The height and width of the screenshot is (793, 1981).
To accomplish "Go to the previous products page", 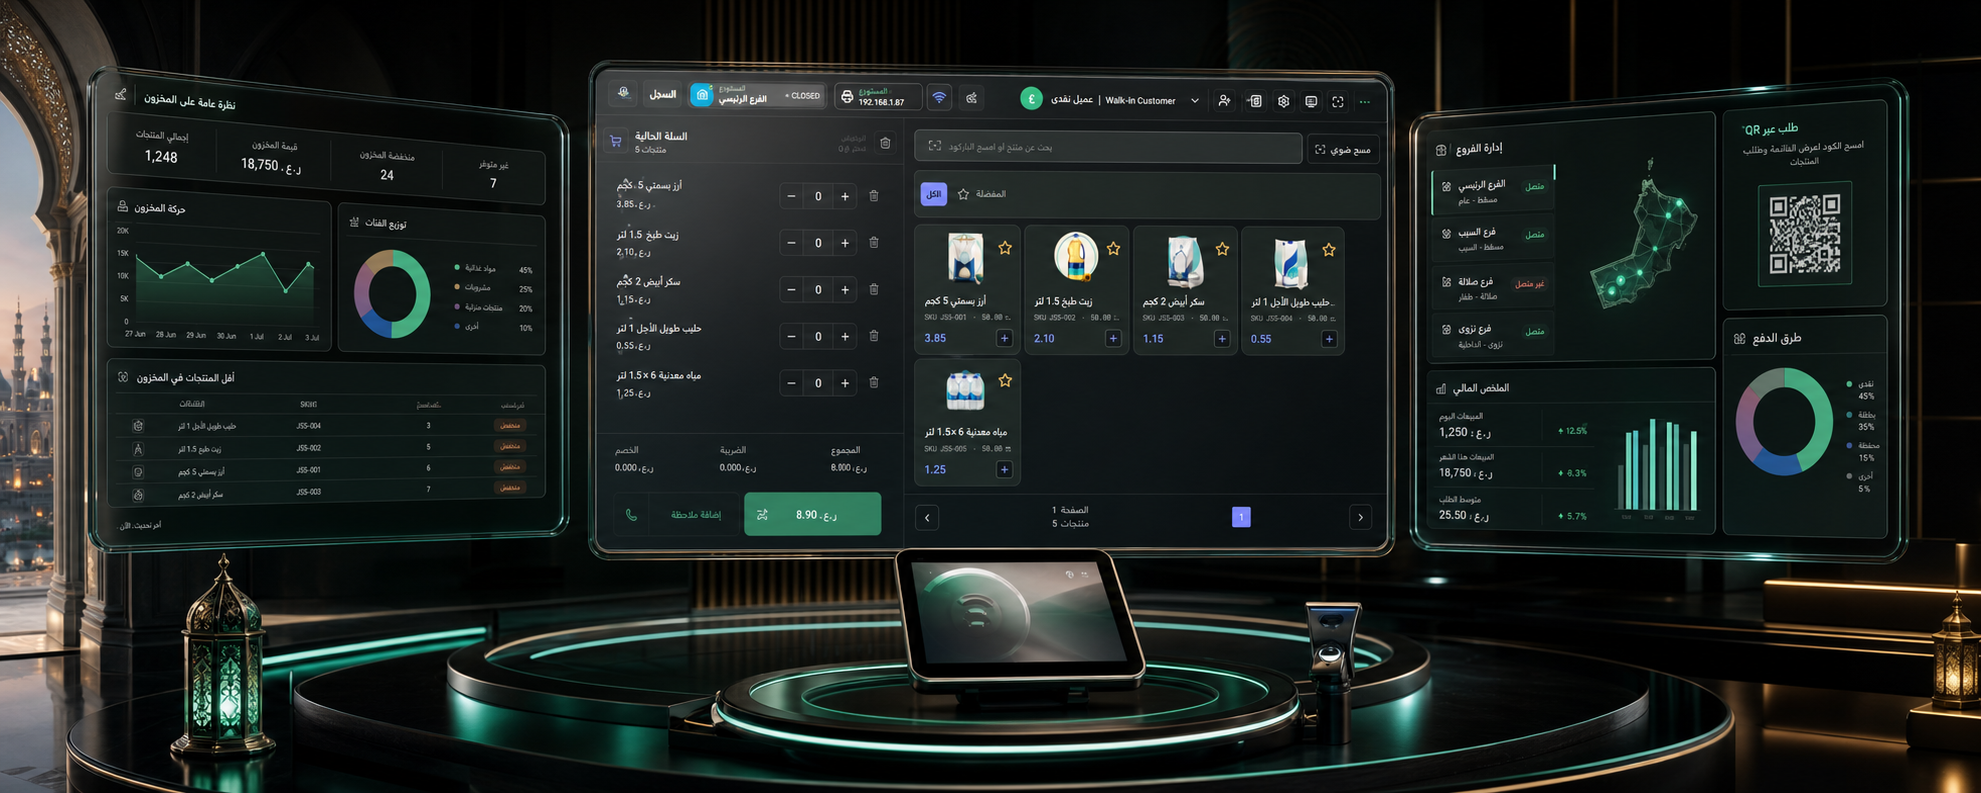I will (927, 517).
